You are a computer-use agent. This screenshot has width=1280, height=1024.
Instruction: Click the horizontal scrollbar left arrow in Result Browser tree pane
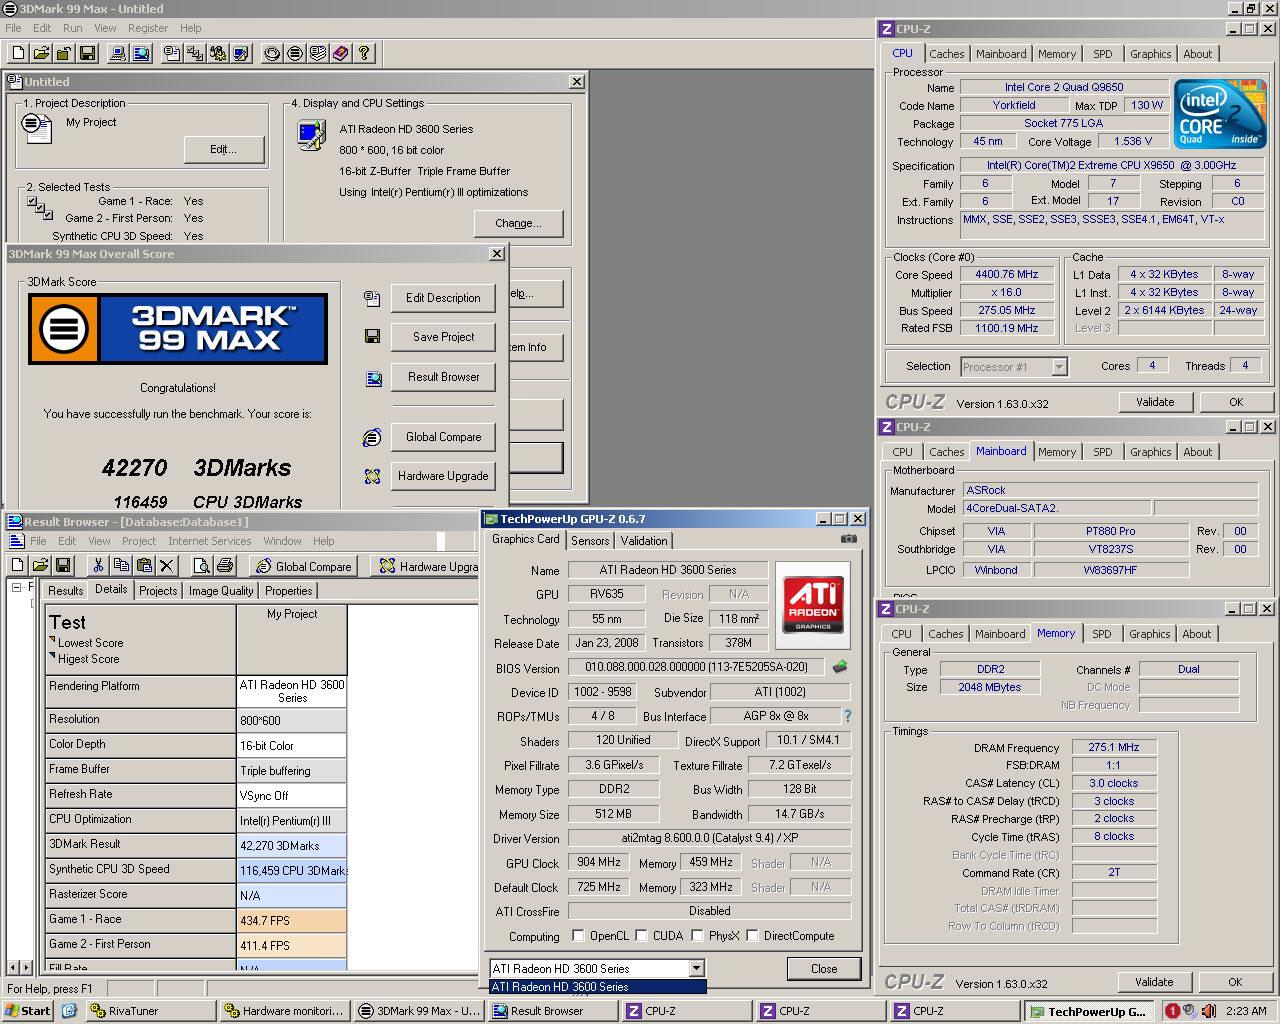(13, 967)
